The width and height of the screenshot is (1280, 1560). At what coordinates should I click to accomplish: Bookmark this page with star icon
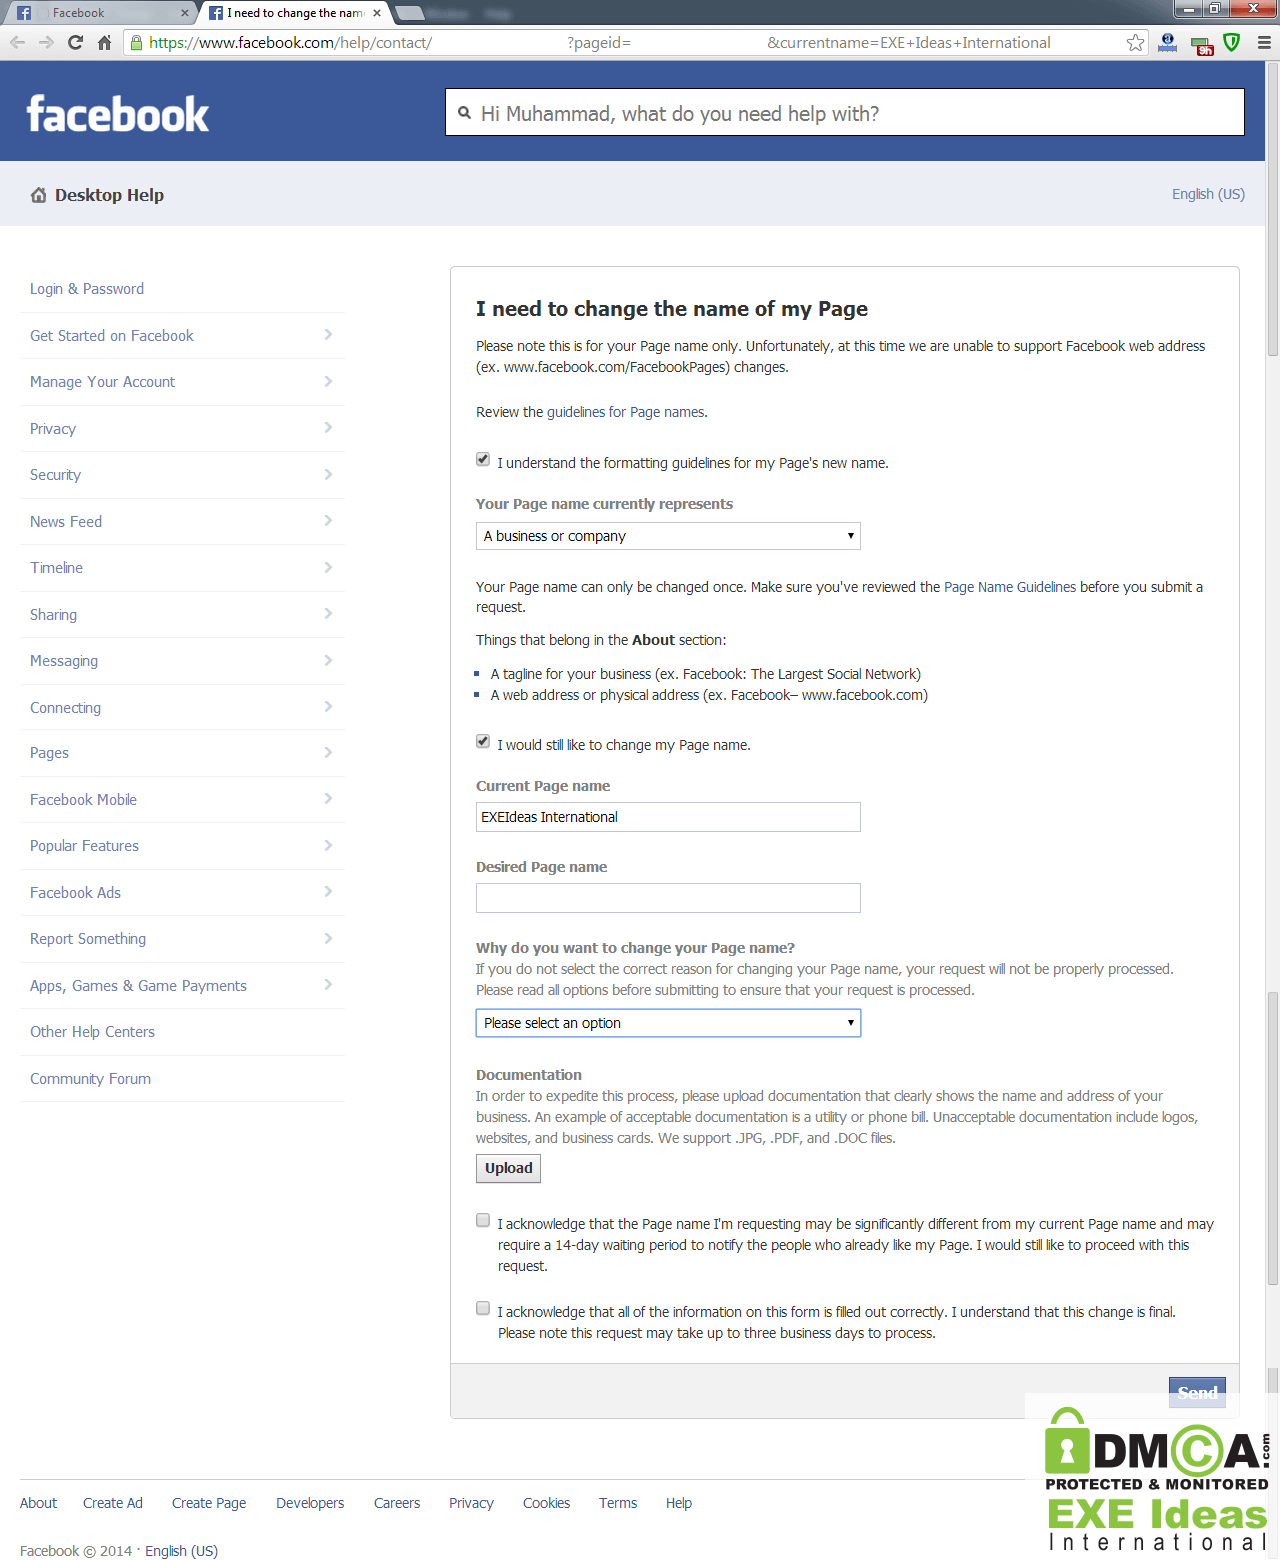(1135, 42)
